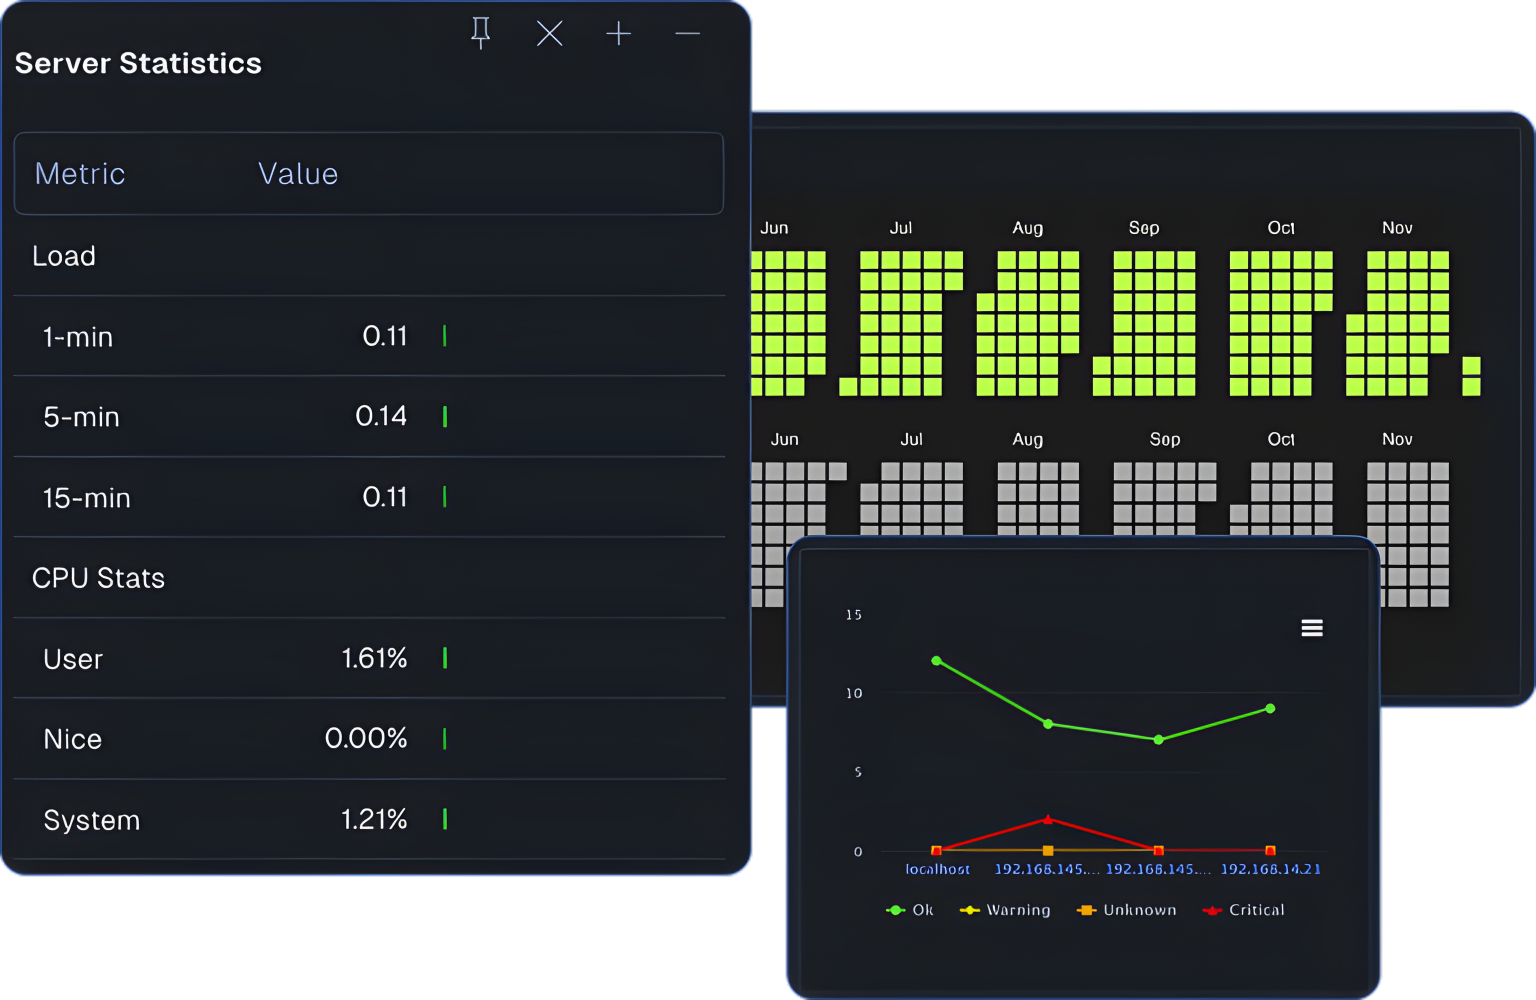Click the Ok legend marker icon
The height and width of the screenshot is (1000, 1536).
893,910
